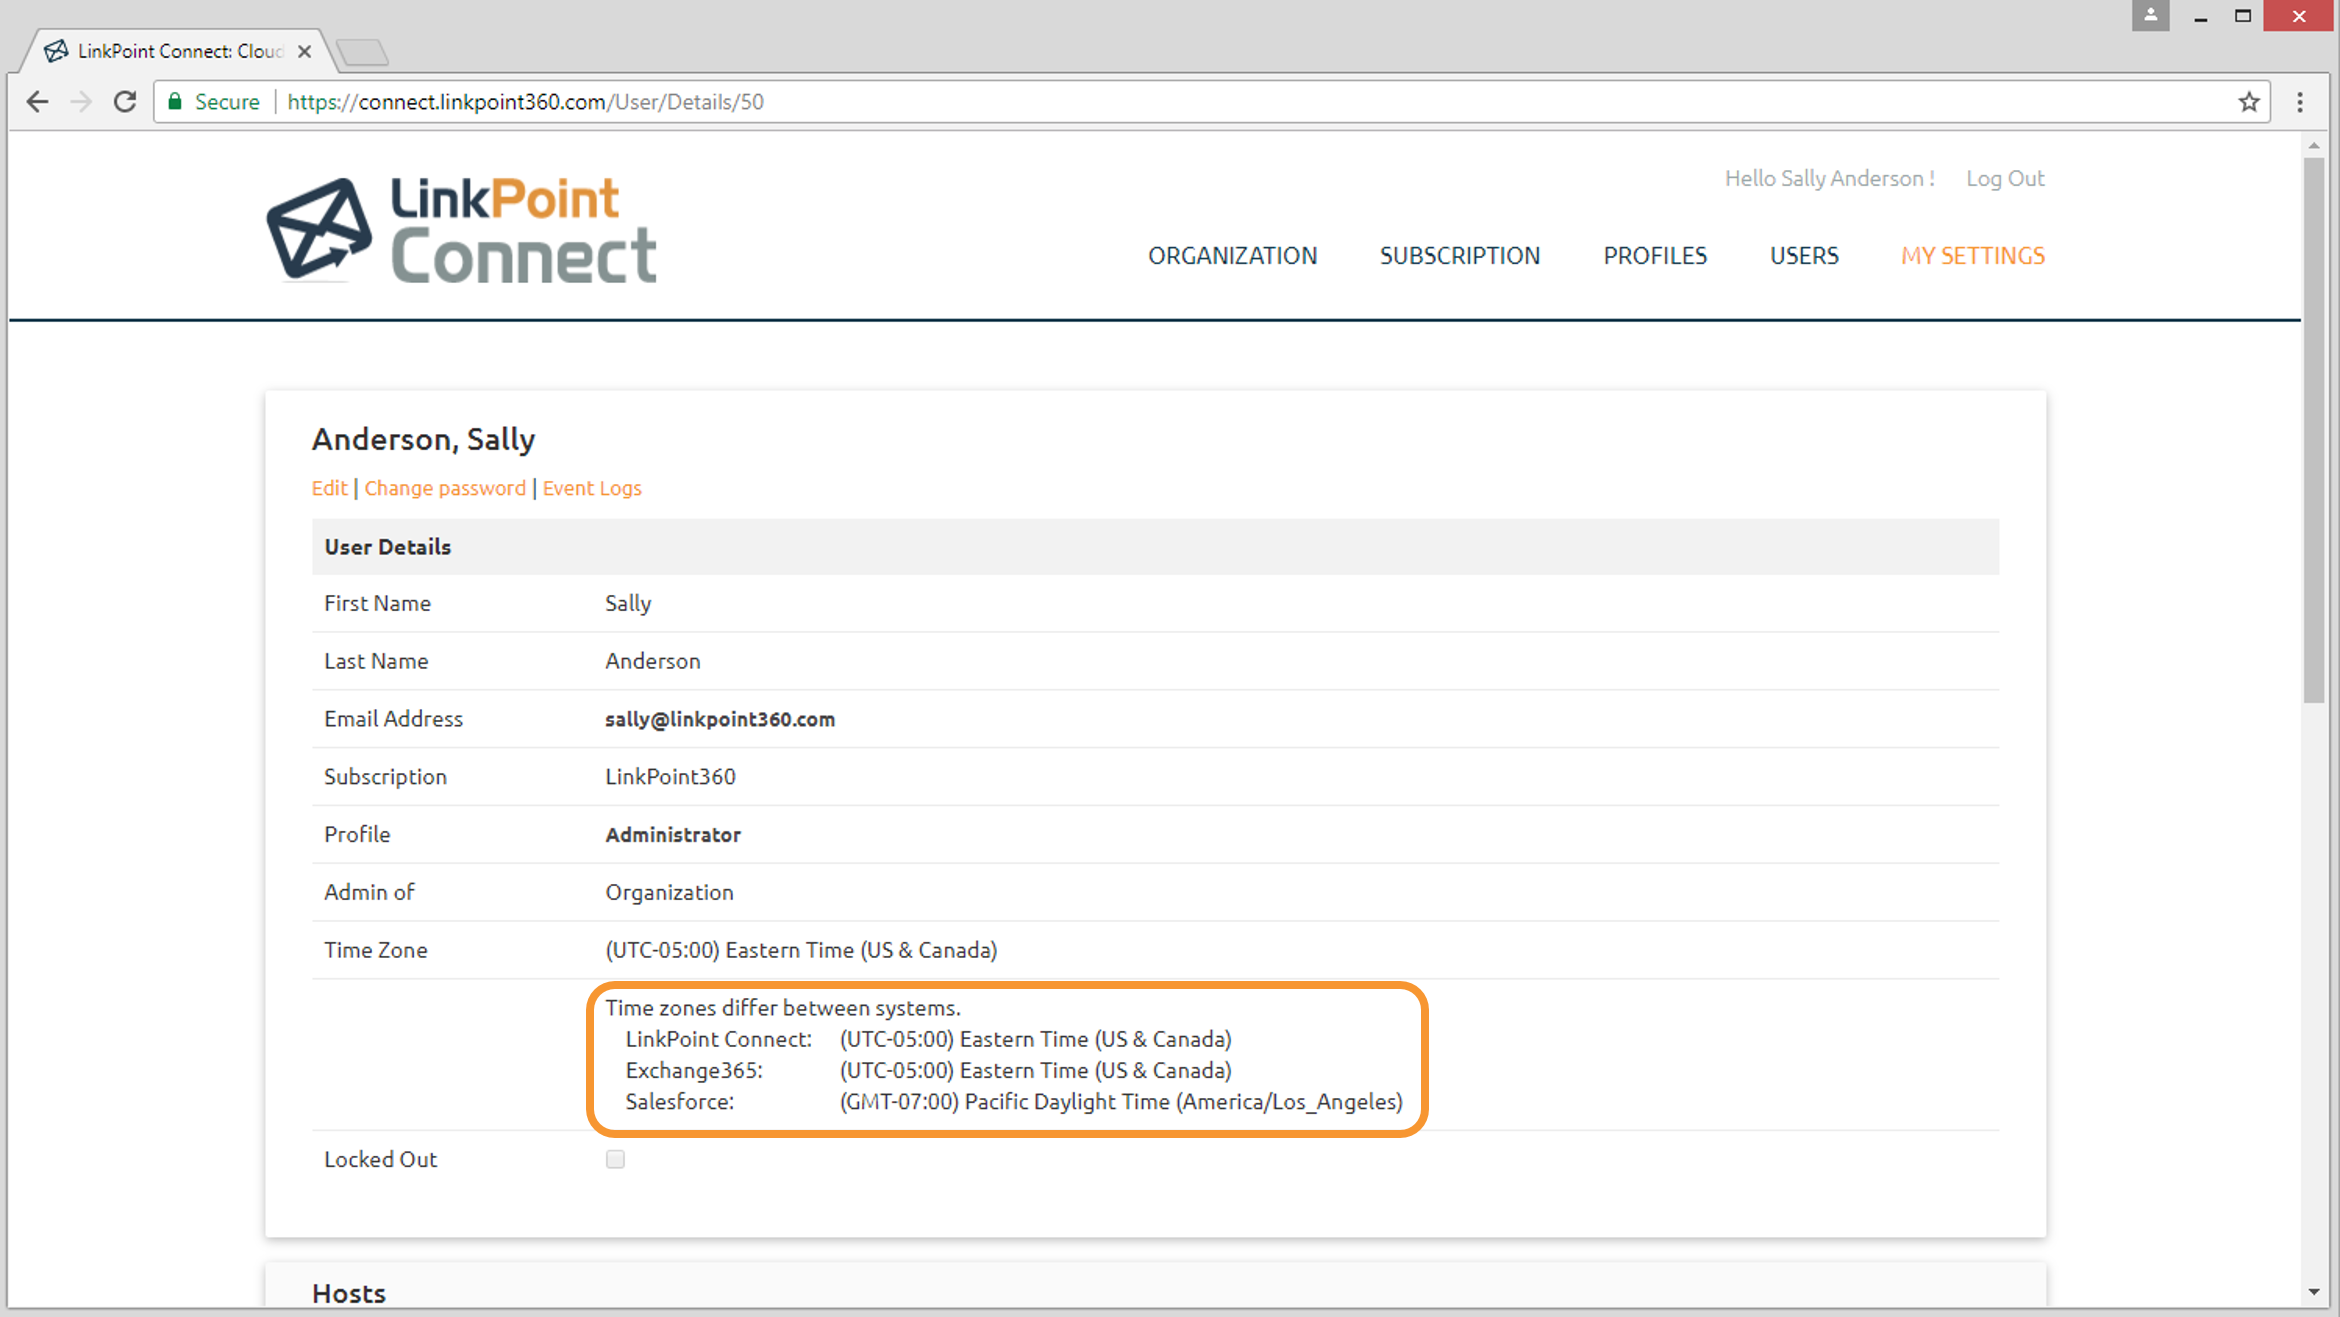The width and height of the screenshot is (2340, 1317).
Task: Click the Exchange365 time zone line
Action: pos(928,1070)
